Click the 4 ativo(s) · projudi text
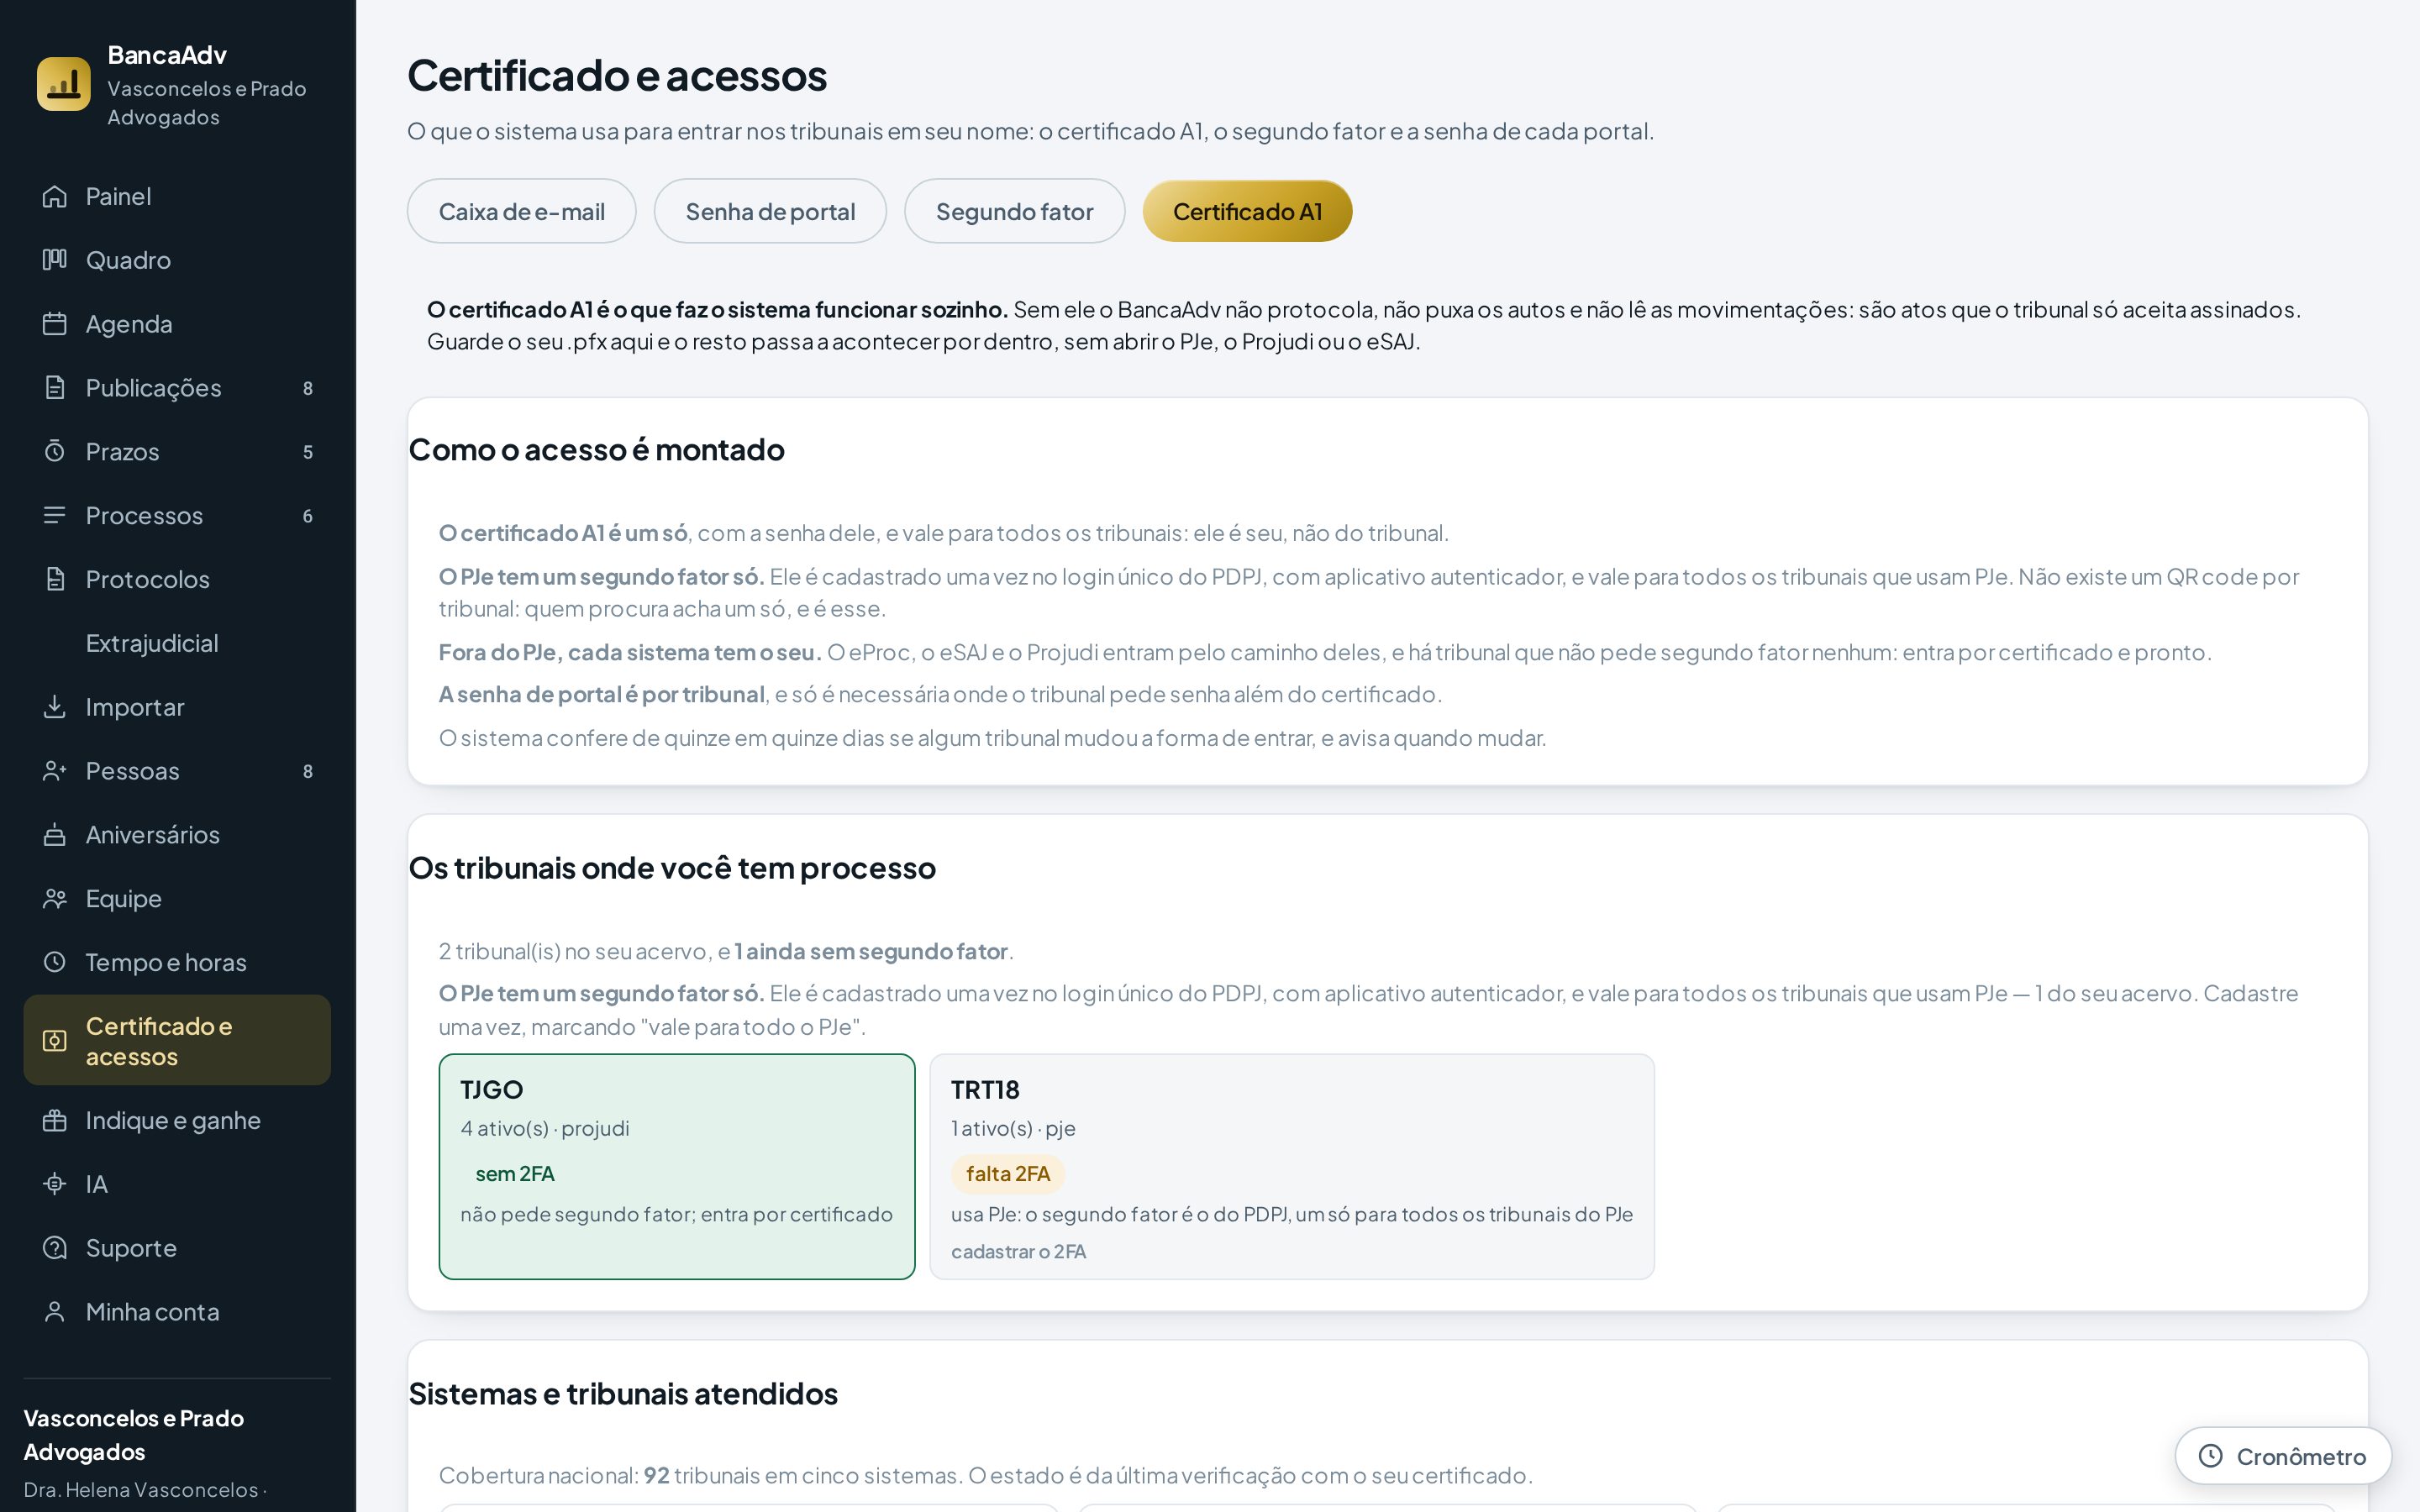2420x1512 pixels. click(545, 1128)
